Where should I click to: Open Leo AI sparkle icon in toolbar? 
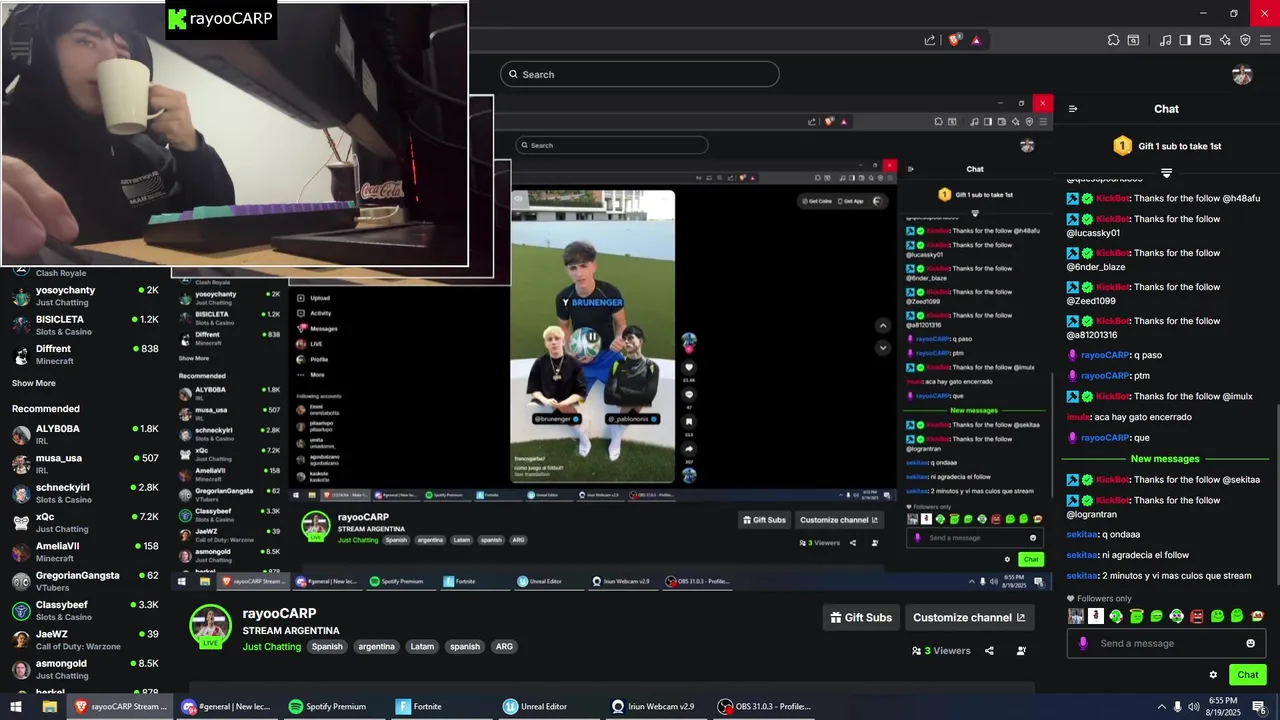pos(1225,40)
